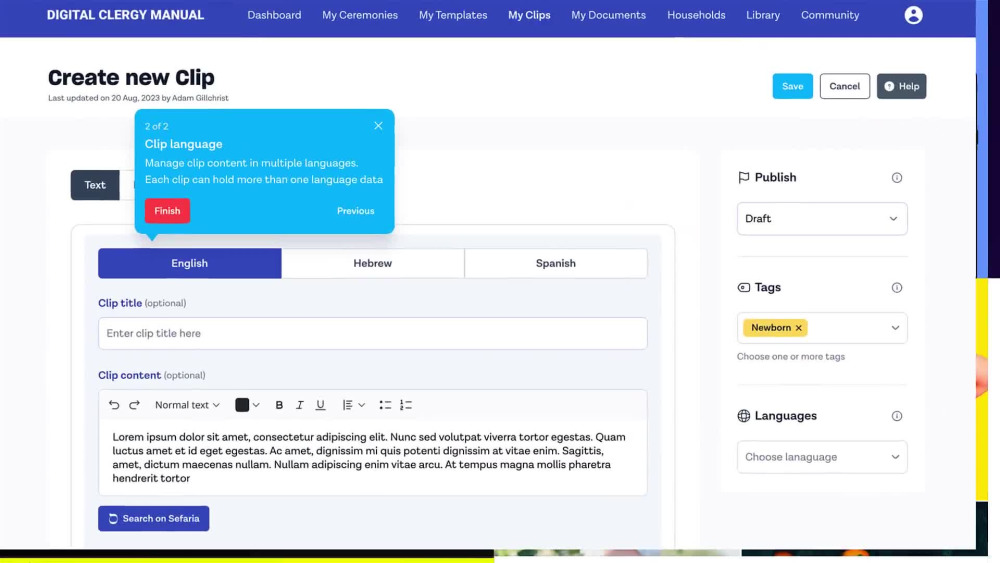The image size is (1000, 563).
Task: Switch to the Hebrew language tab
Action: click(372, 263)
